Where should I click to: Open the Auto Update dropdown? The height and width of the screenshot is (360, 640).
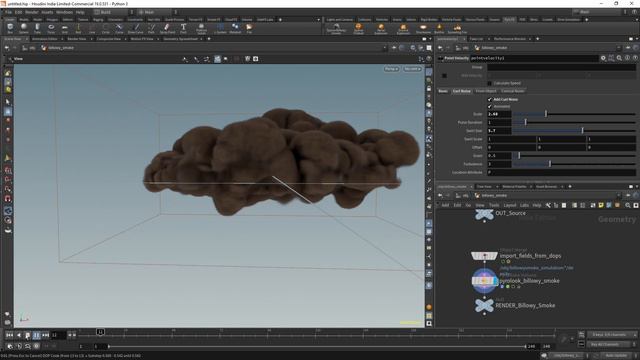pyautogui.click(x=618, y=356)
